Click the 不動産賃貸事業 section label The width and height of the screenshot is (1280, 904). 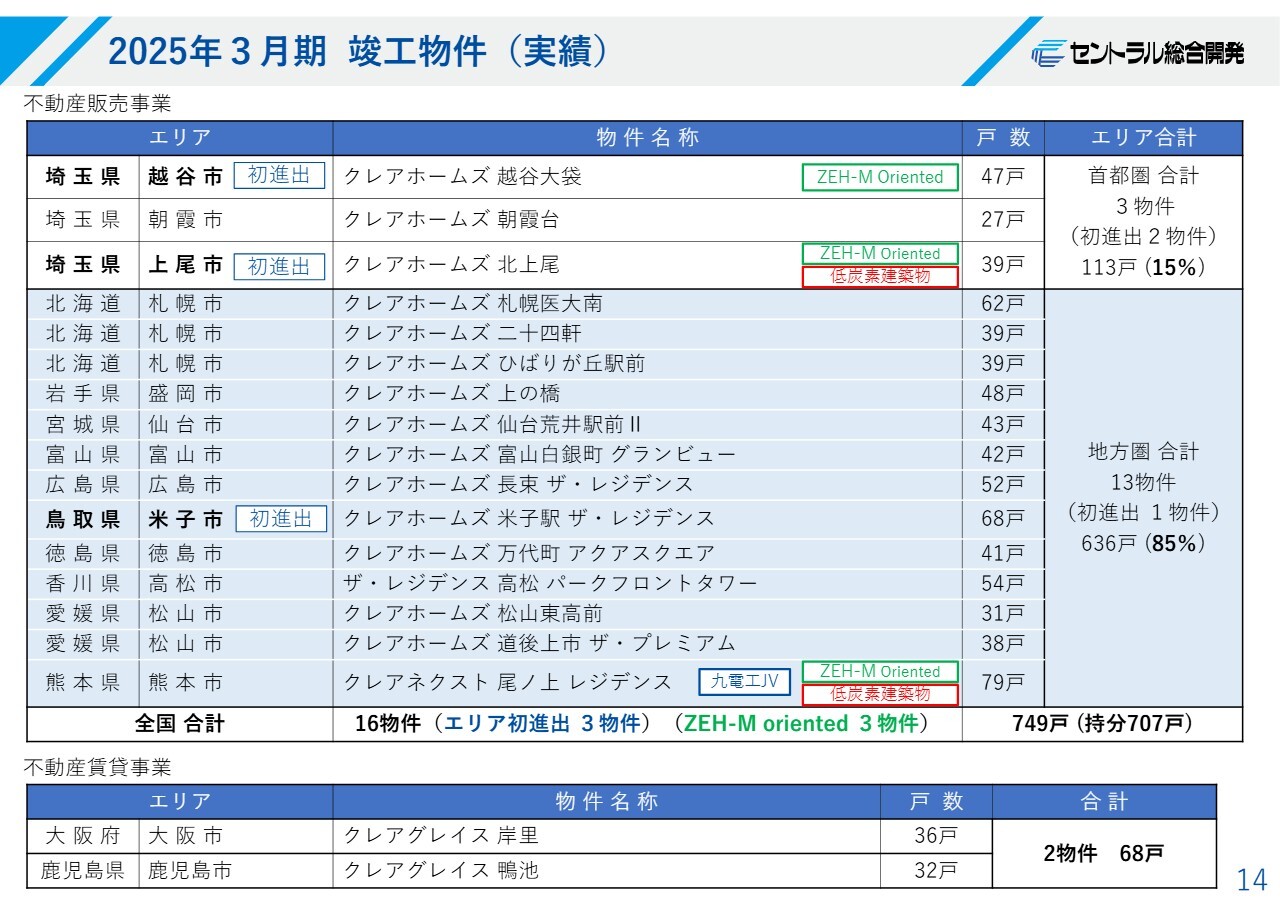tap(98, 767)
